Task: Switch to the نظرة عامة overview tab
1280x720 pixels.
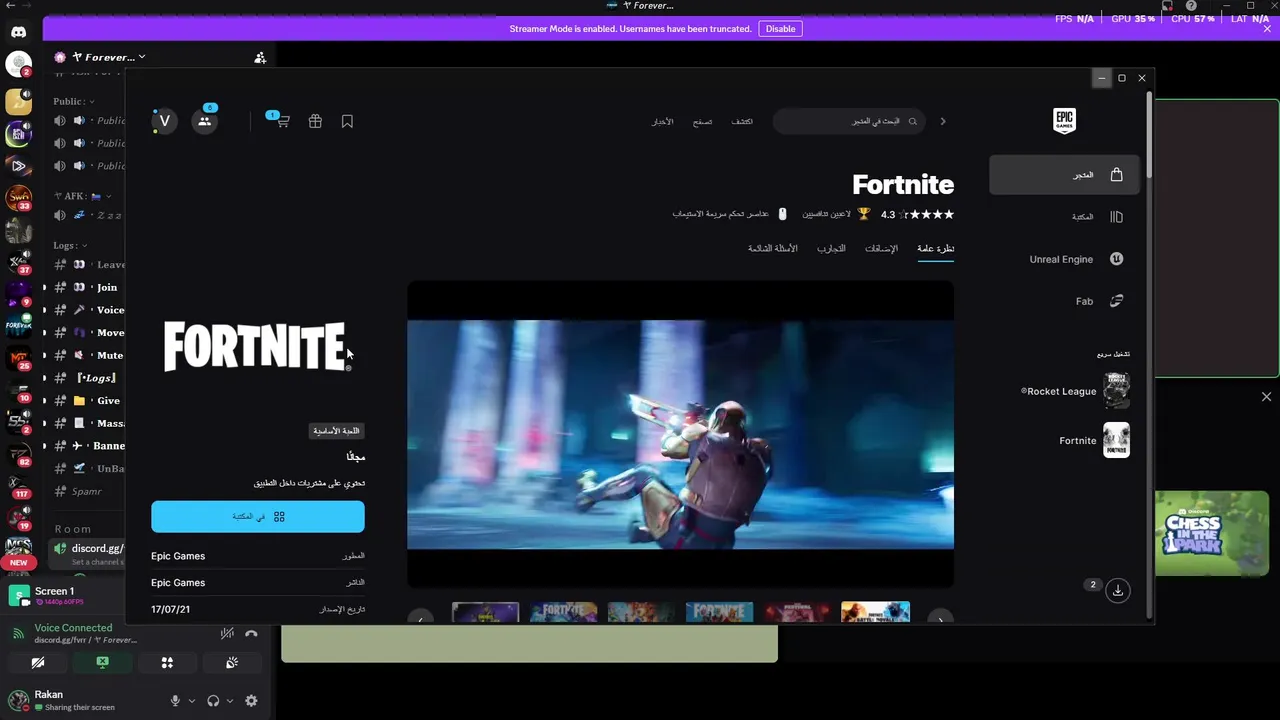Action: pos(935,248)
